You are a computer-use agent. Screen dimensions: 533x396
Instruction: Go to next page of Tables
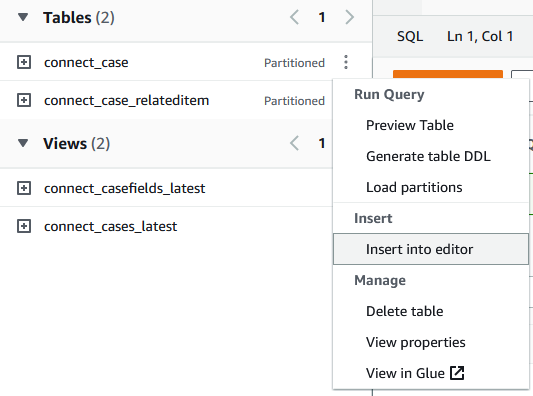[x=349, y=17]
